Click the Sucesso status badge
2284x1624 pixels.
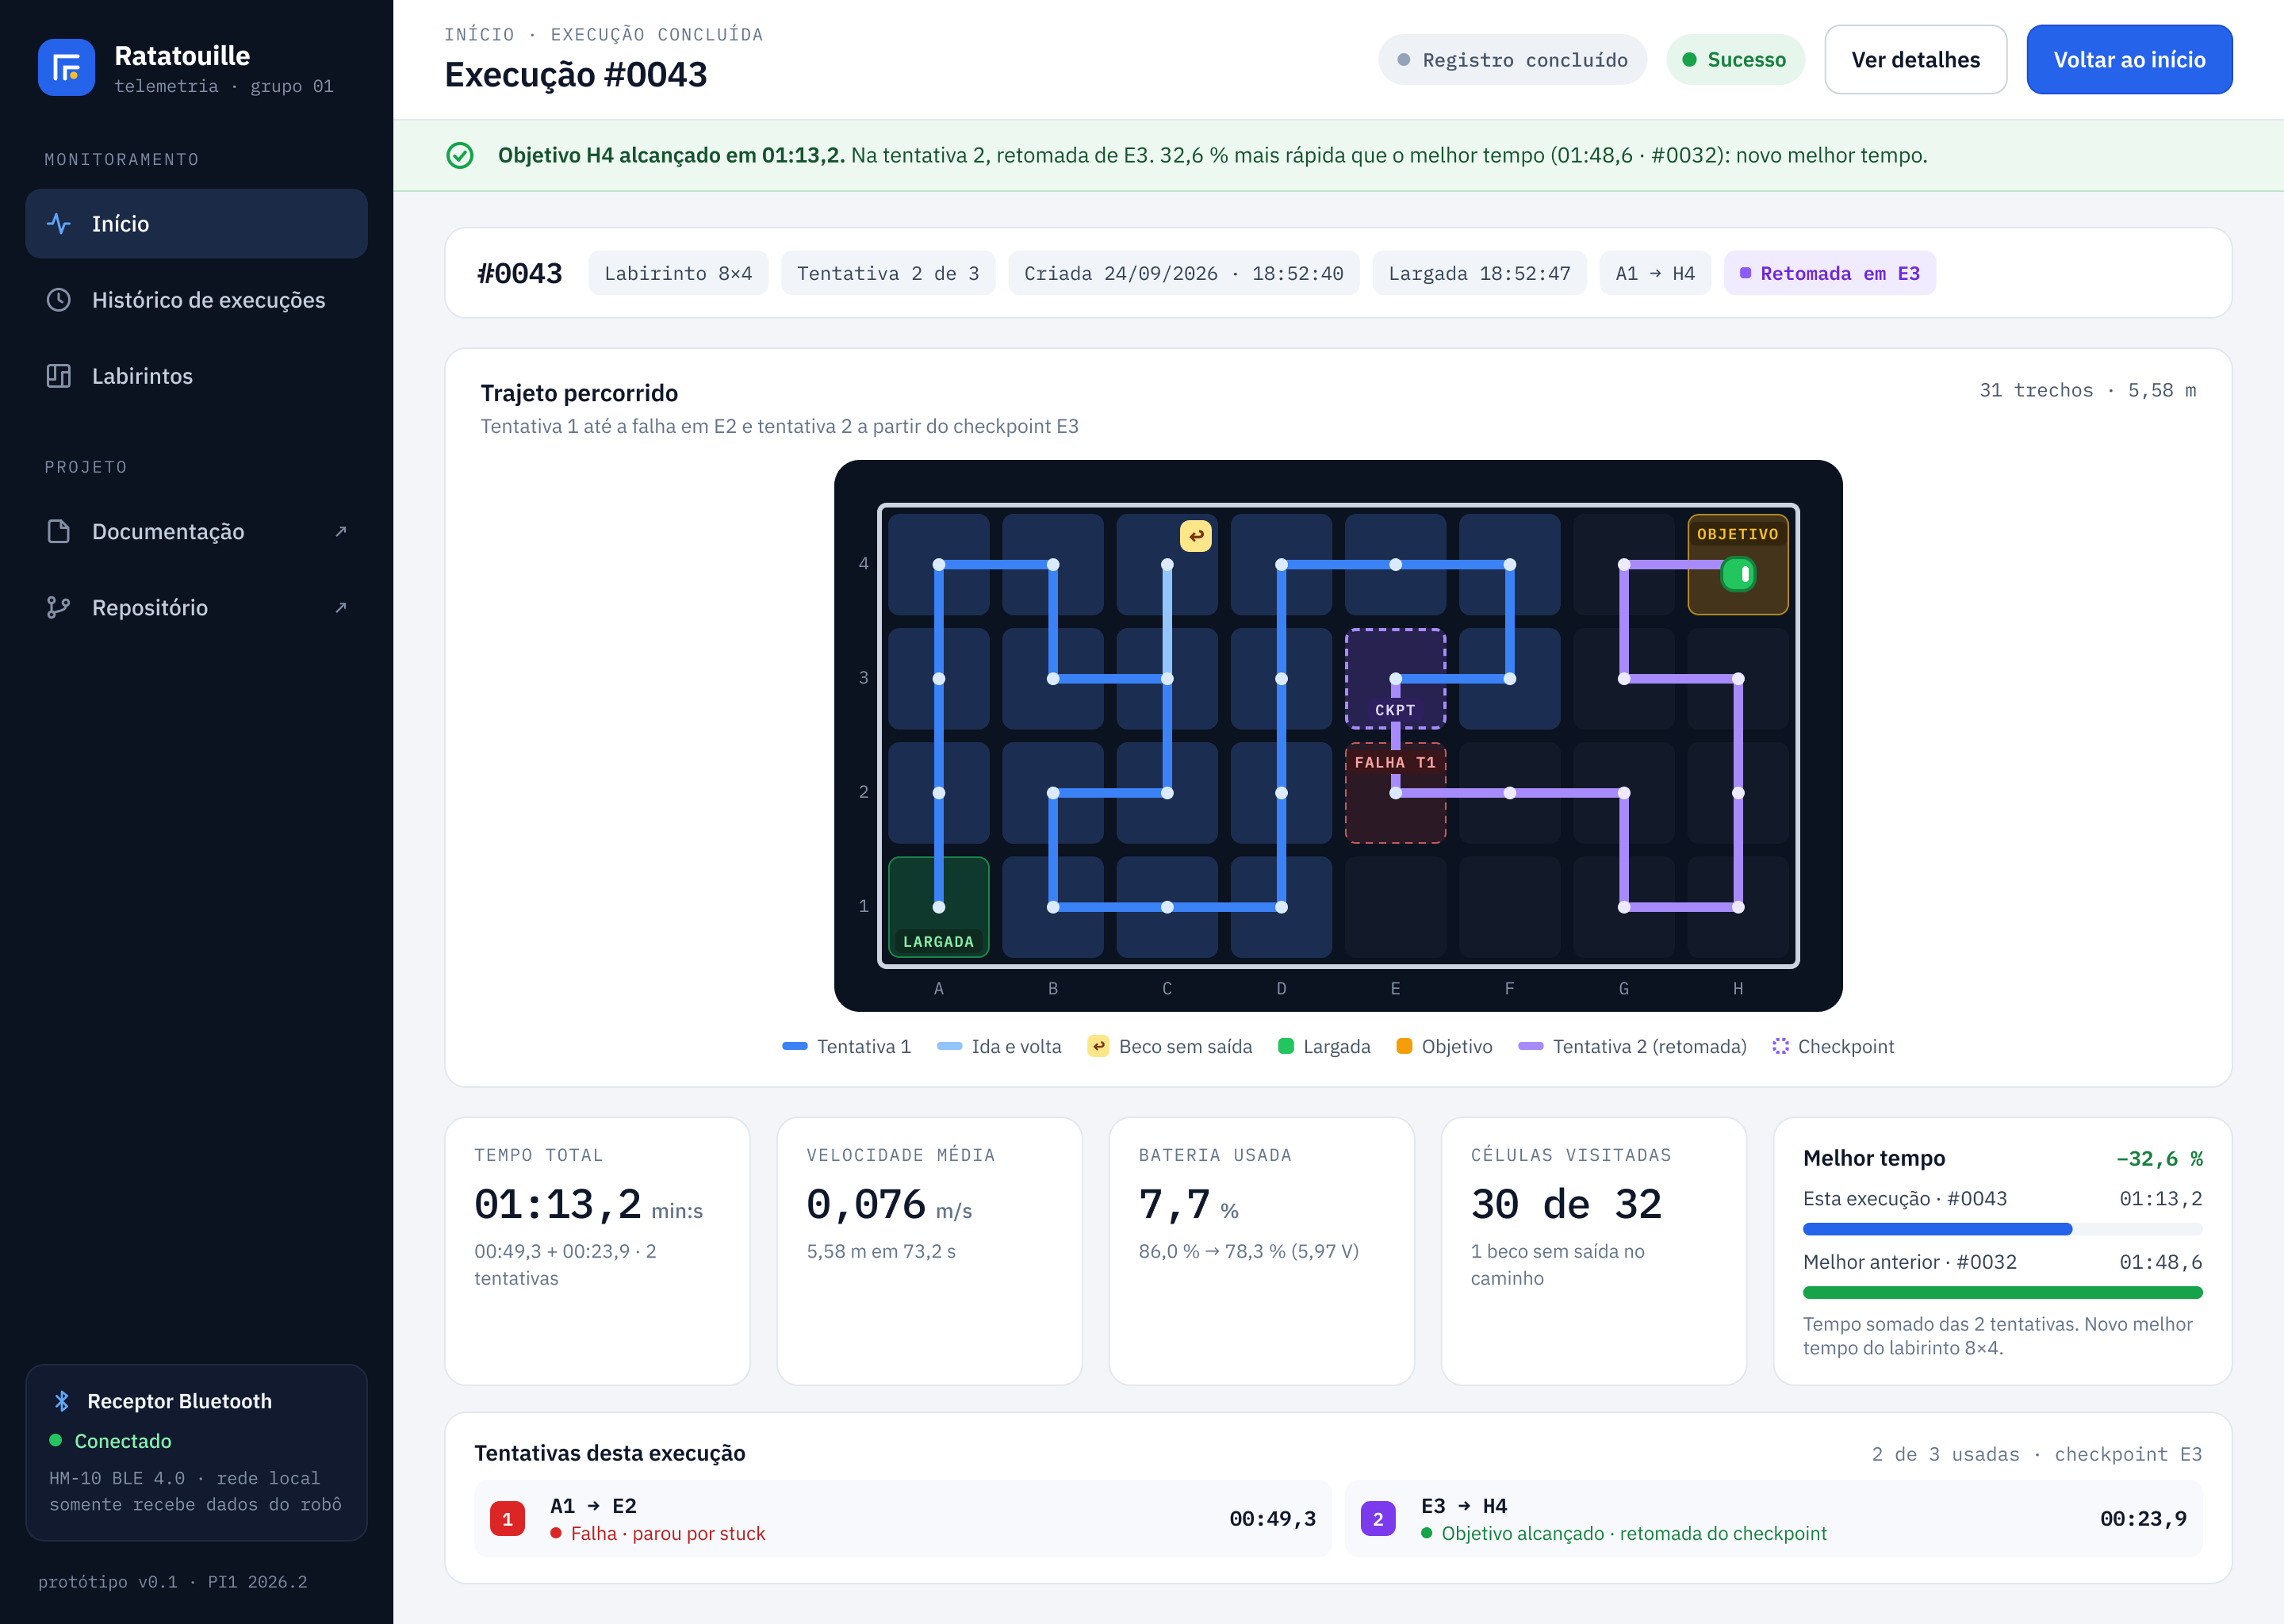[x=1735, y=60]
